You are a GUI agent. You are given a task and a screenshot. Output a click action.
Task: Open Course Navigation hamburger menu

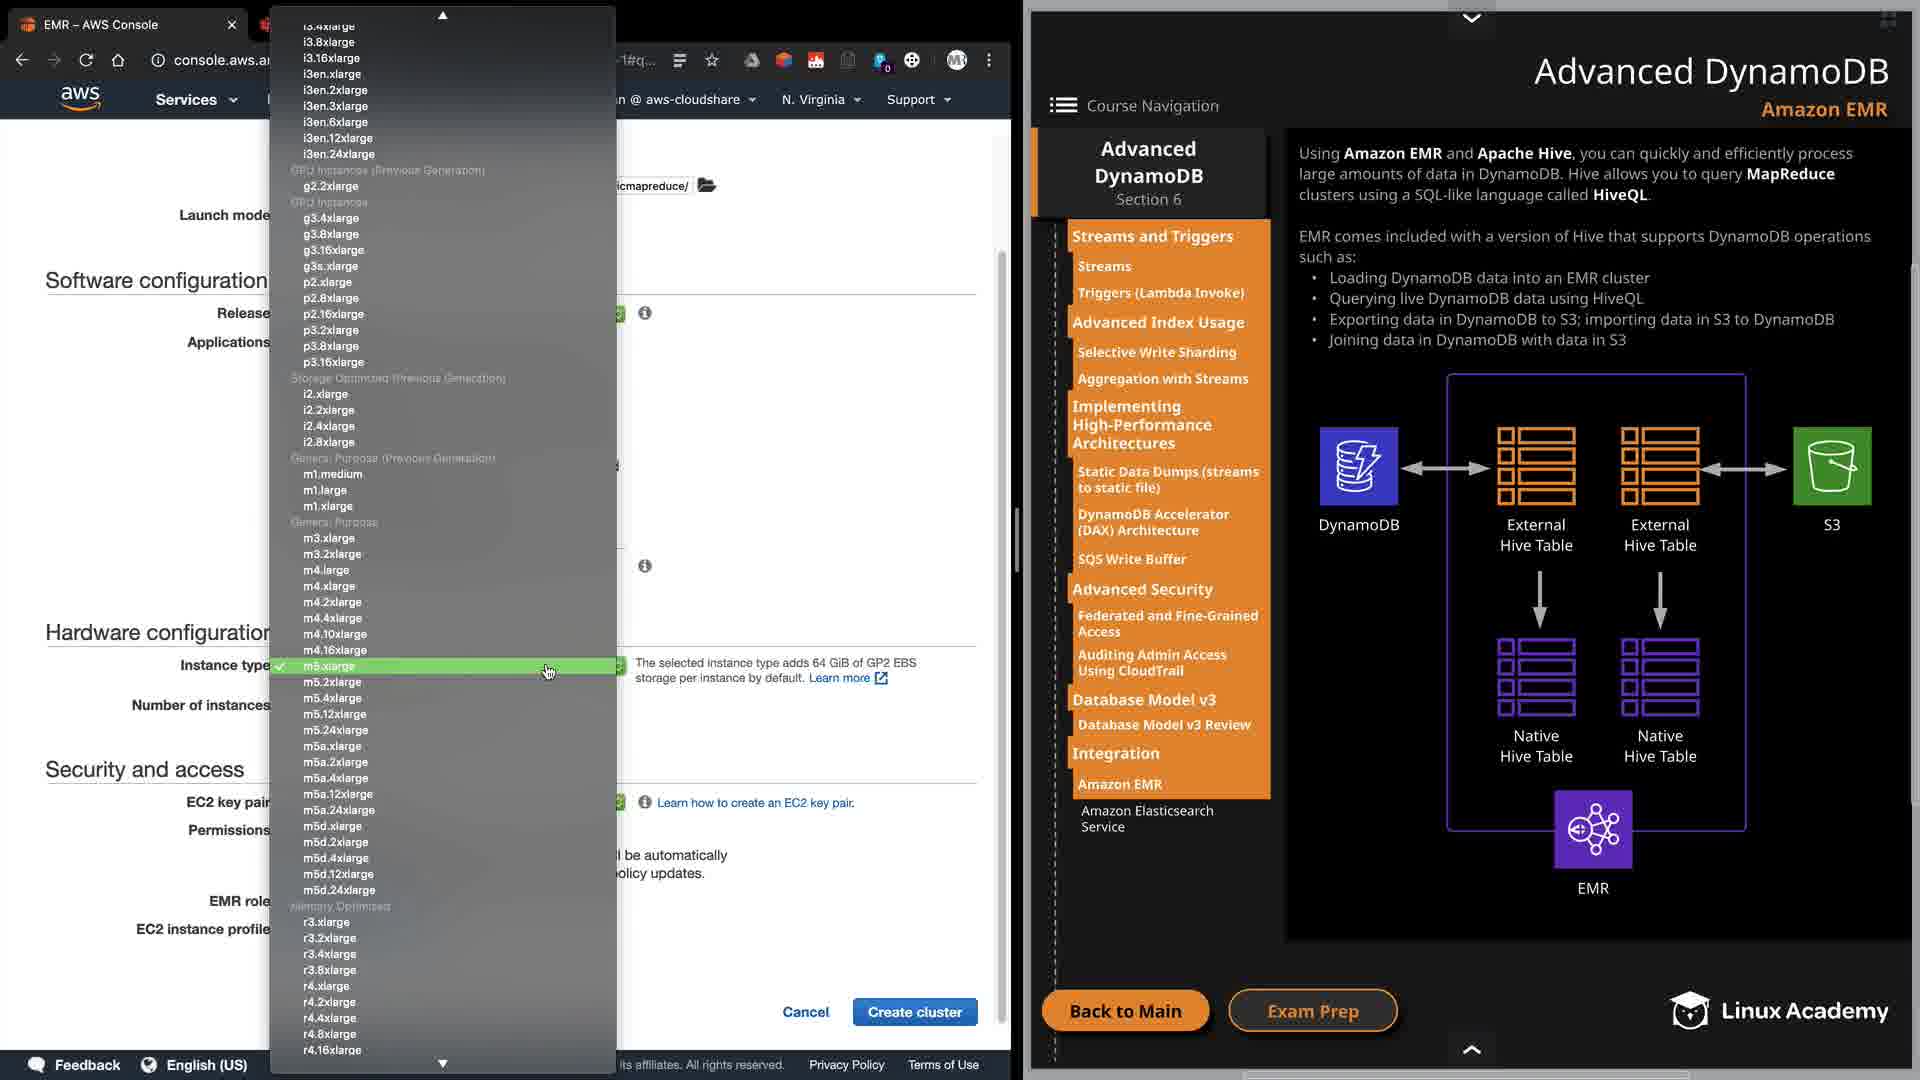(x=1063, y=105)
